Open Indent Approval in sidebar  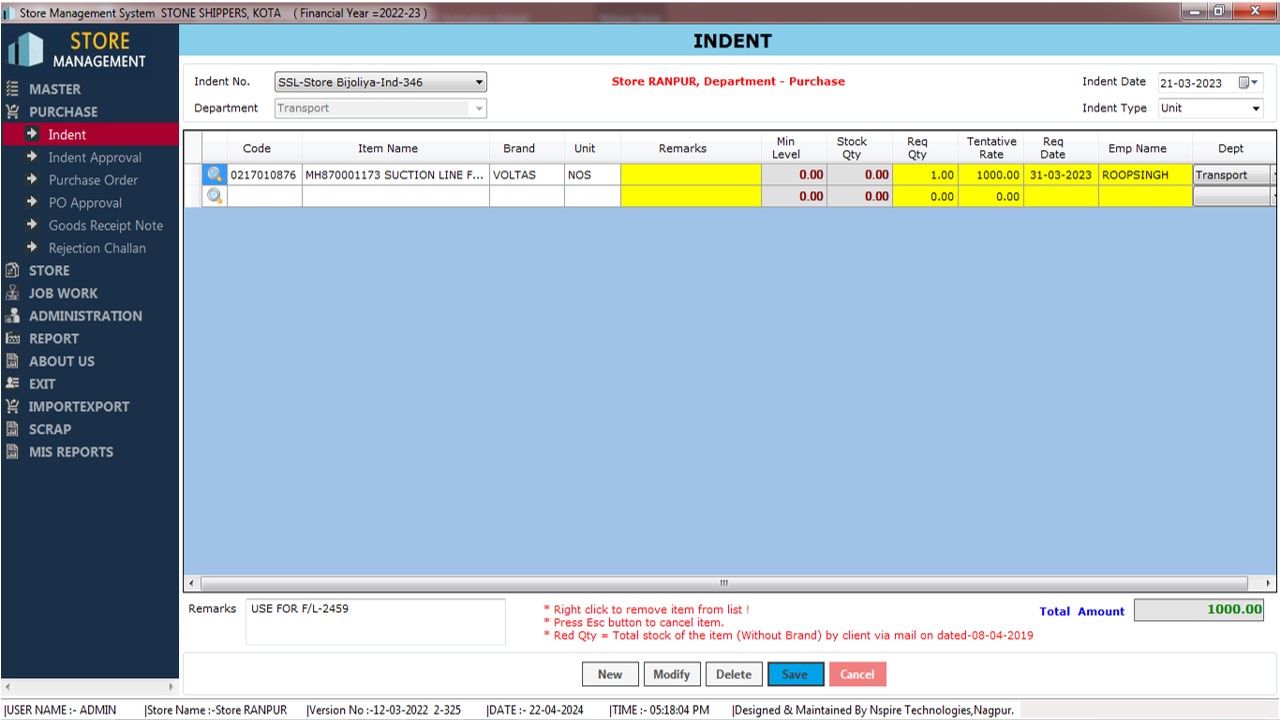point(95,158)
